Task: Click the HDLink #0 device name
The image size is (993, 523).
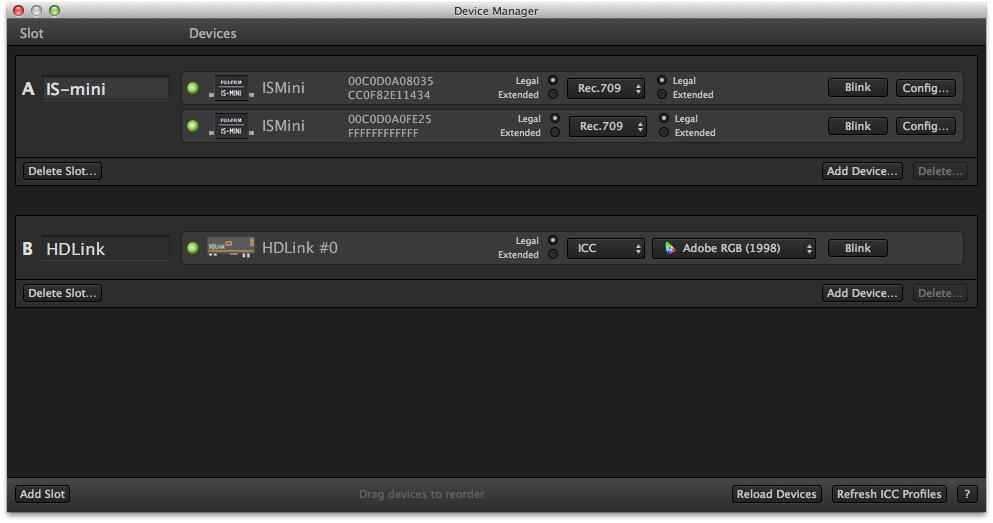Action: tap(300, 248)
